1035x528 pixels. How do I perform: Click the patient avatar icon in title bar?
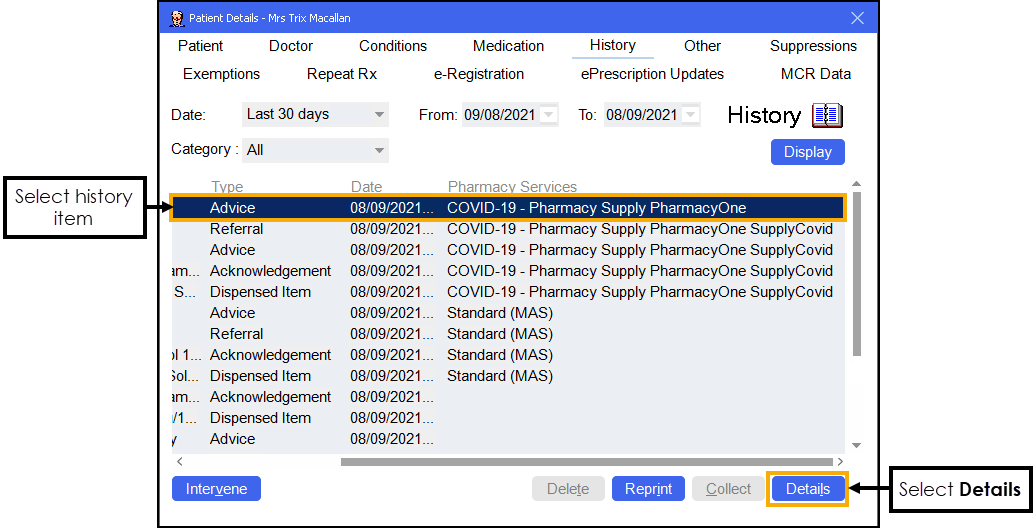pos(177,18)
